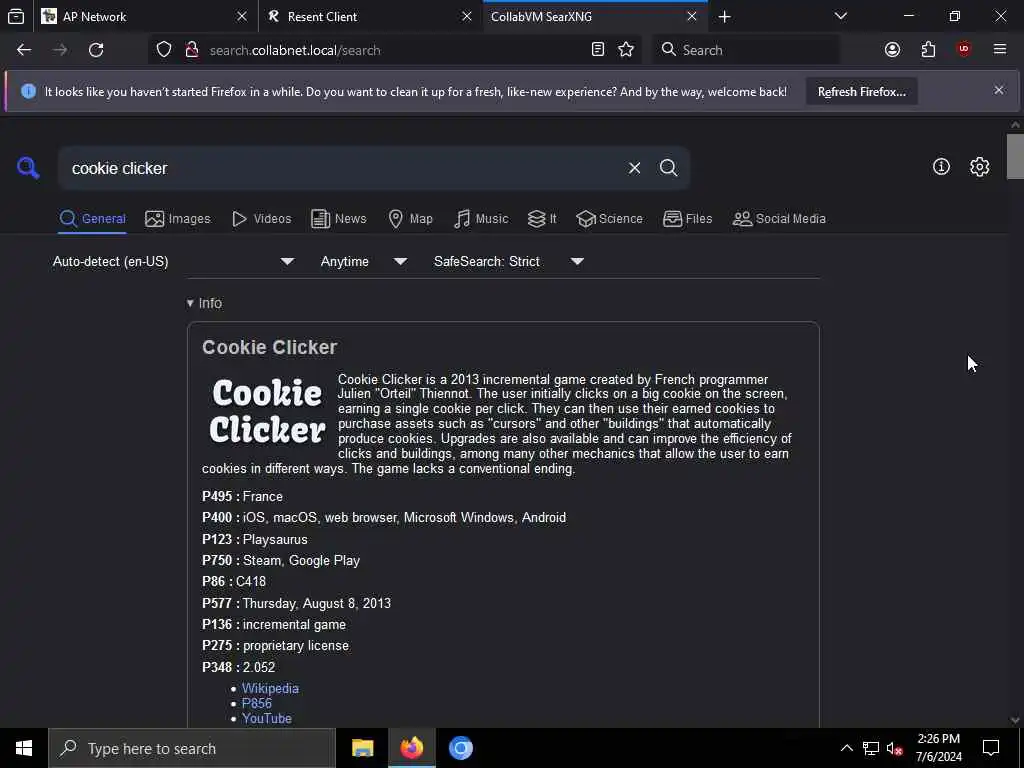Click the page vertical scrollbar thumb

click(1015, 156)
